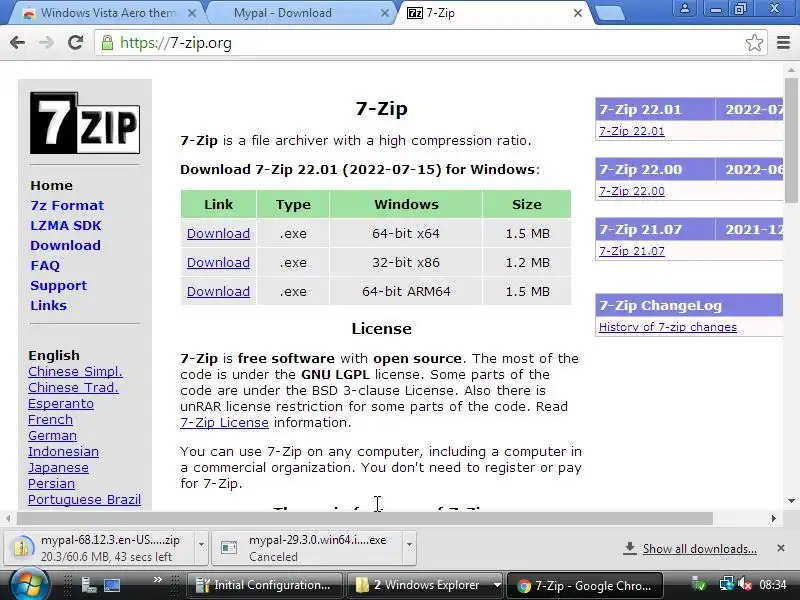Switch language to Chinese Simpl.
This screenshot has height=600, width=800.
[x=75, y=371]
